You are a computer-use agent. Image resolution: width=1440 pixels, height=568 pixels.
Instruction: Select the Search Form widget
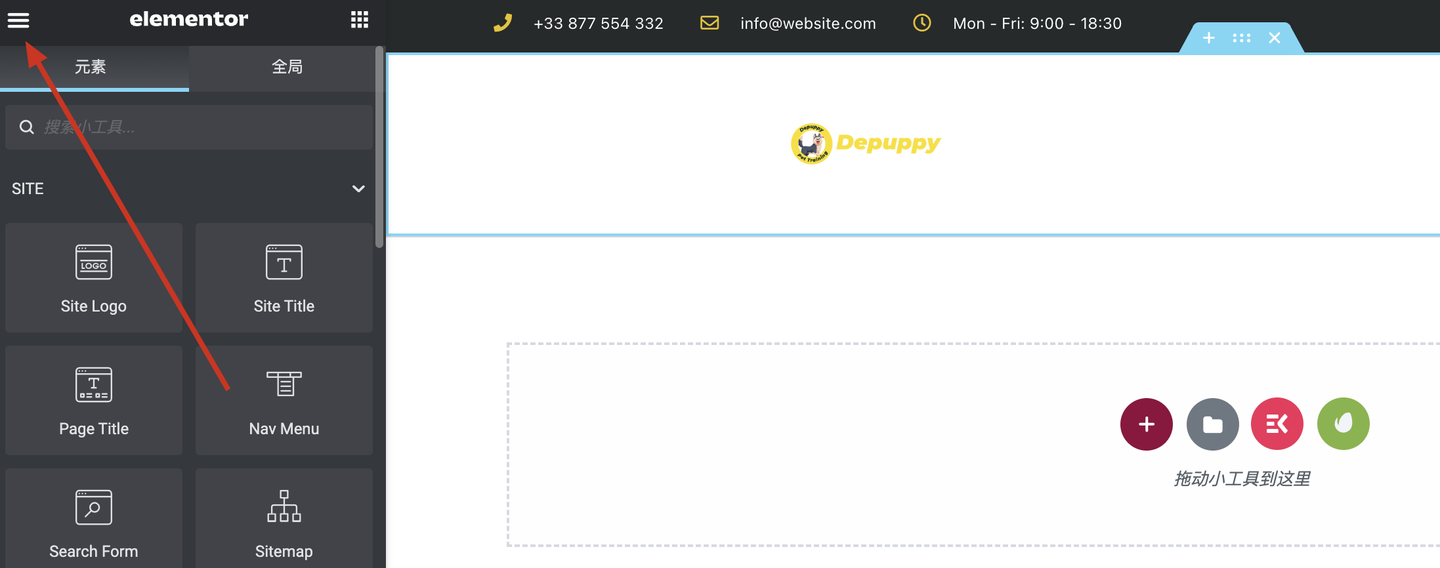pyautogui.click(x=94, y=518)
